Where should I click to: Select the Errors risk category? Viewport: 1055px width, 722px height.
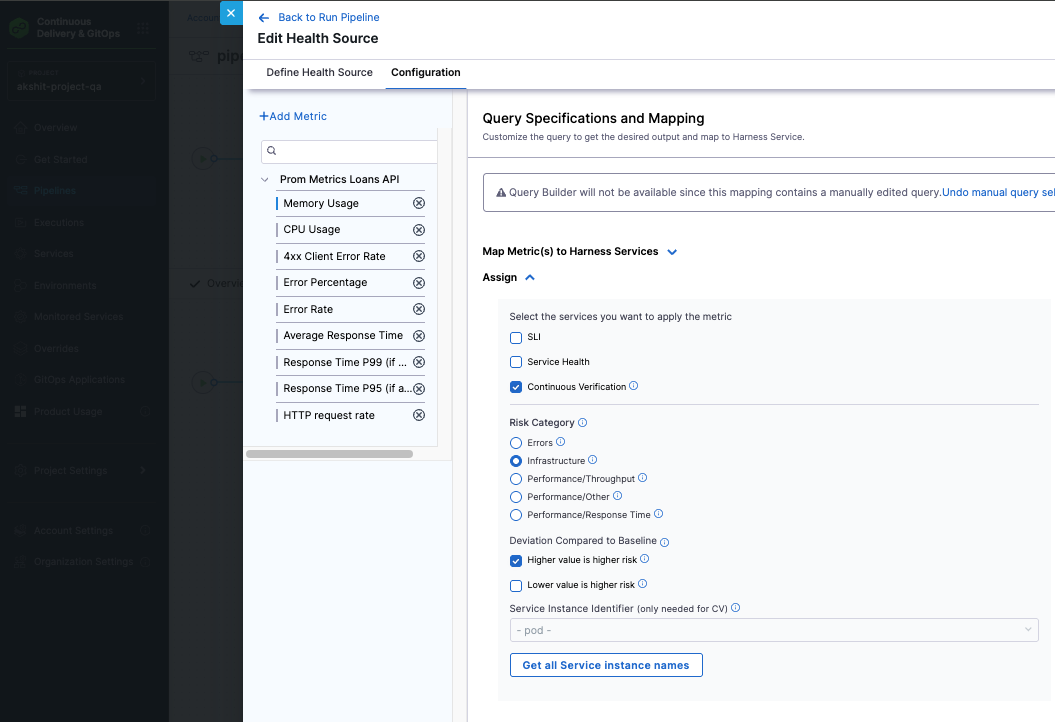pyautogui.click(x=516, y=443)
